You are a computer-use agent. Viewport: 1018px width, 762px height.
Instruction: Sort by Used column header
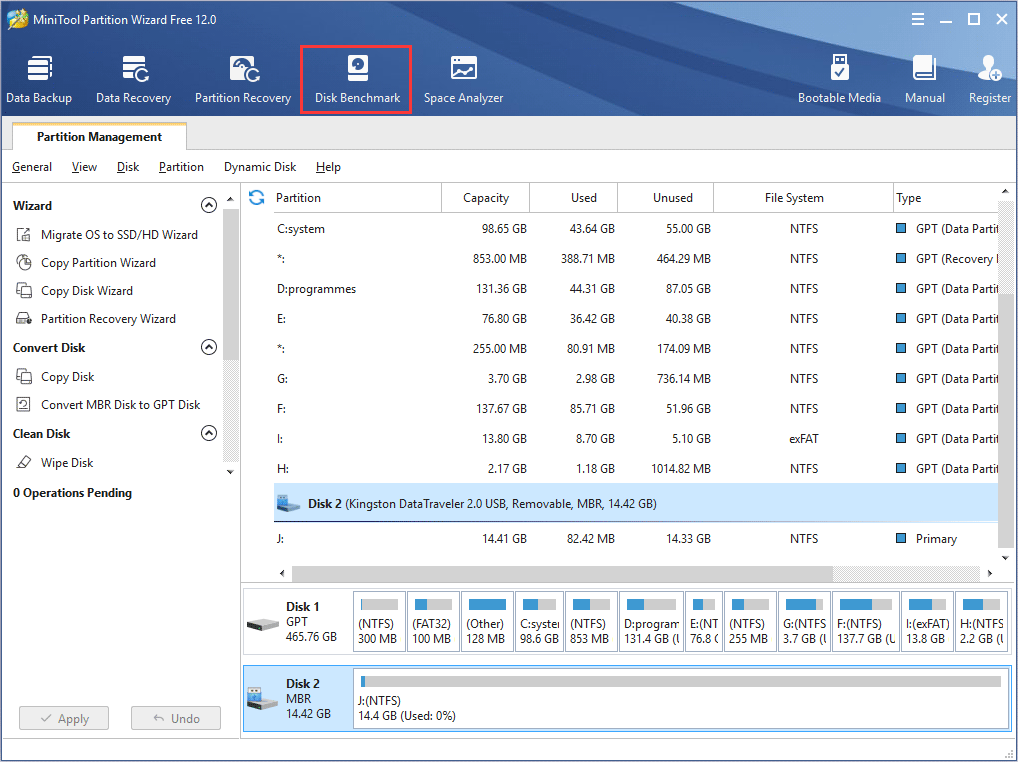(574, 197)
